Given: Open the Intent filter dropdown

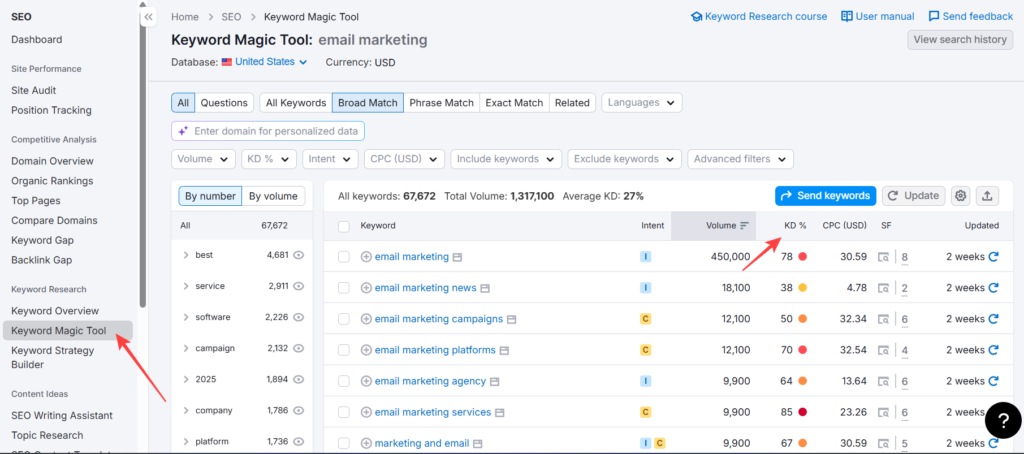Looking at the screenshot, I should tap(330, 159).
